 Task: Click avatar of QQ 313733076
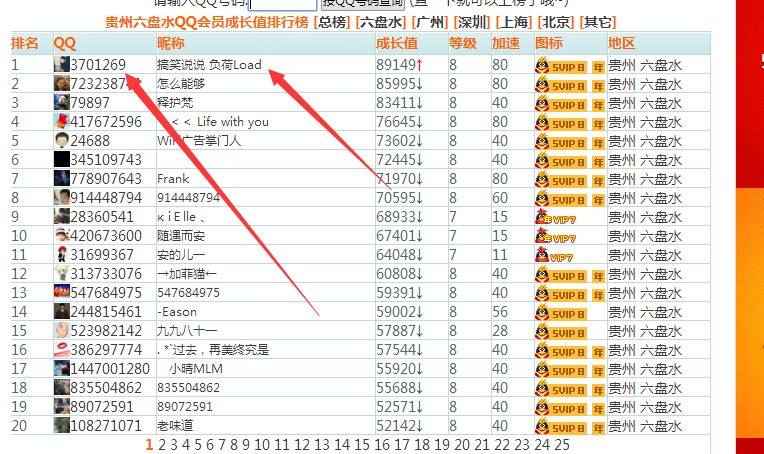(61, 273)
